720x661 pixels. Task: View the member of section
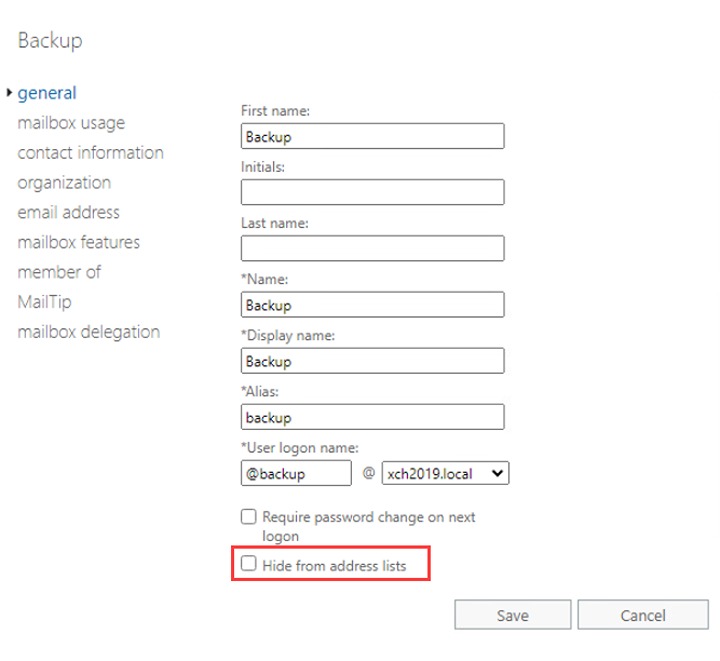(x=59, y=272)
